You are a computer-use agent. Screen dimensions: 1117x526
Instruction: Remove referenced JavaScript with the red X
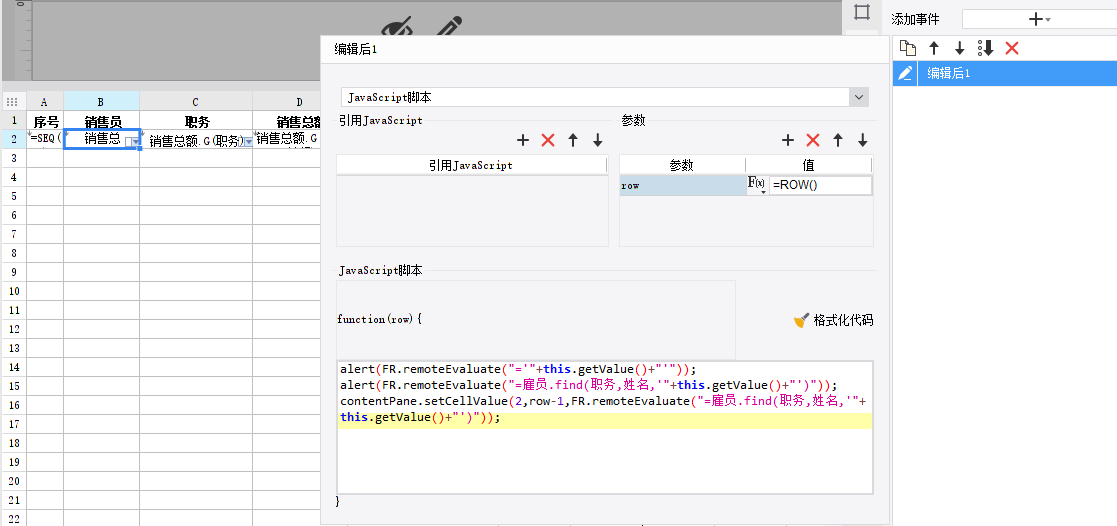pos(548,140)
